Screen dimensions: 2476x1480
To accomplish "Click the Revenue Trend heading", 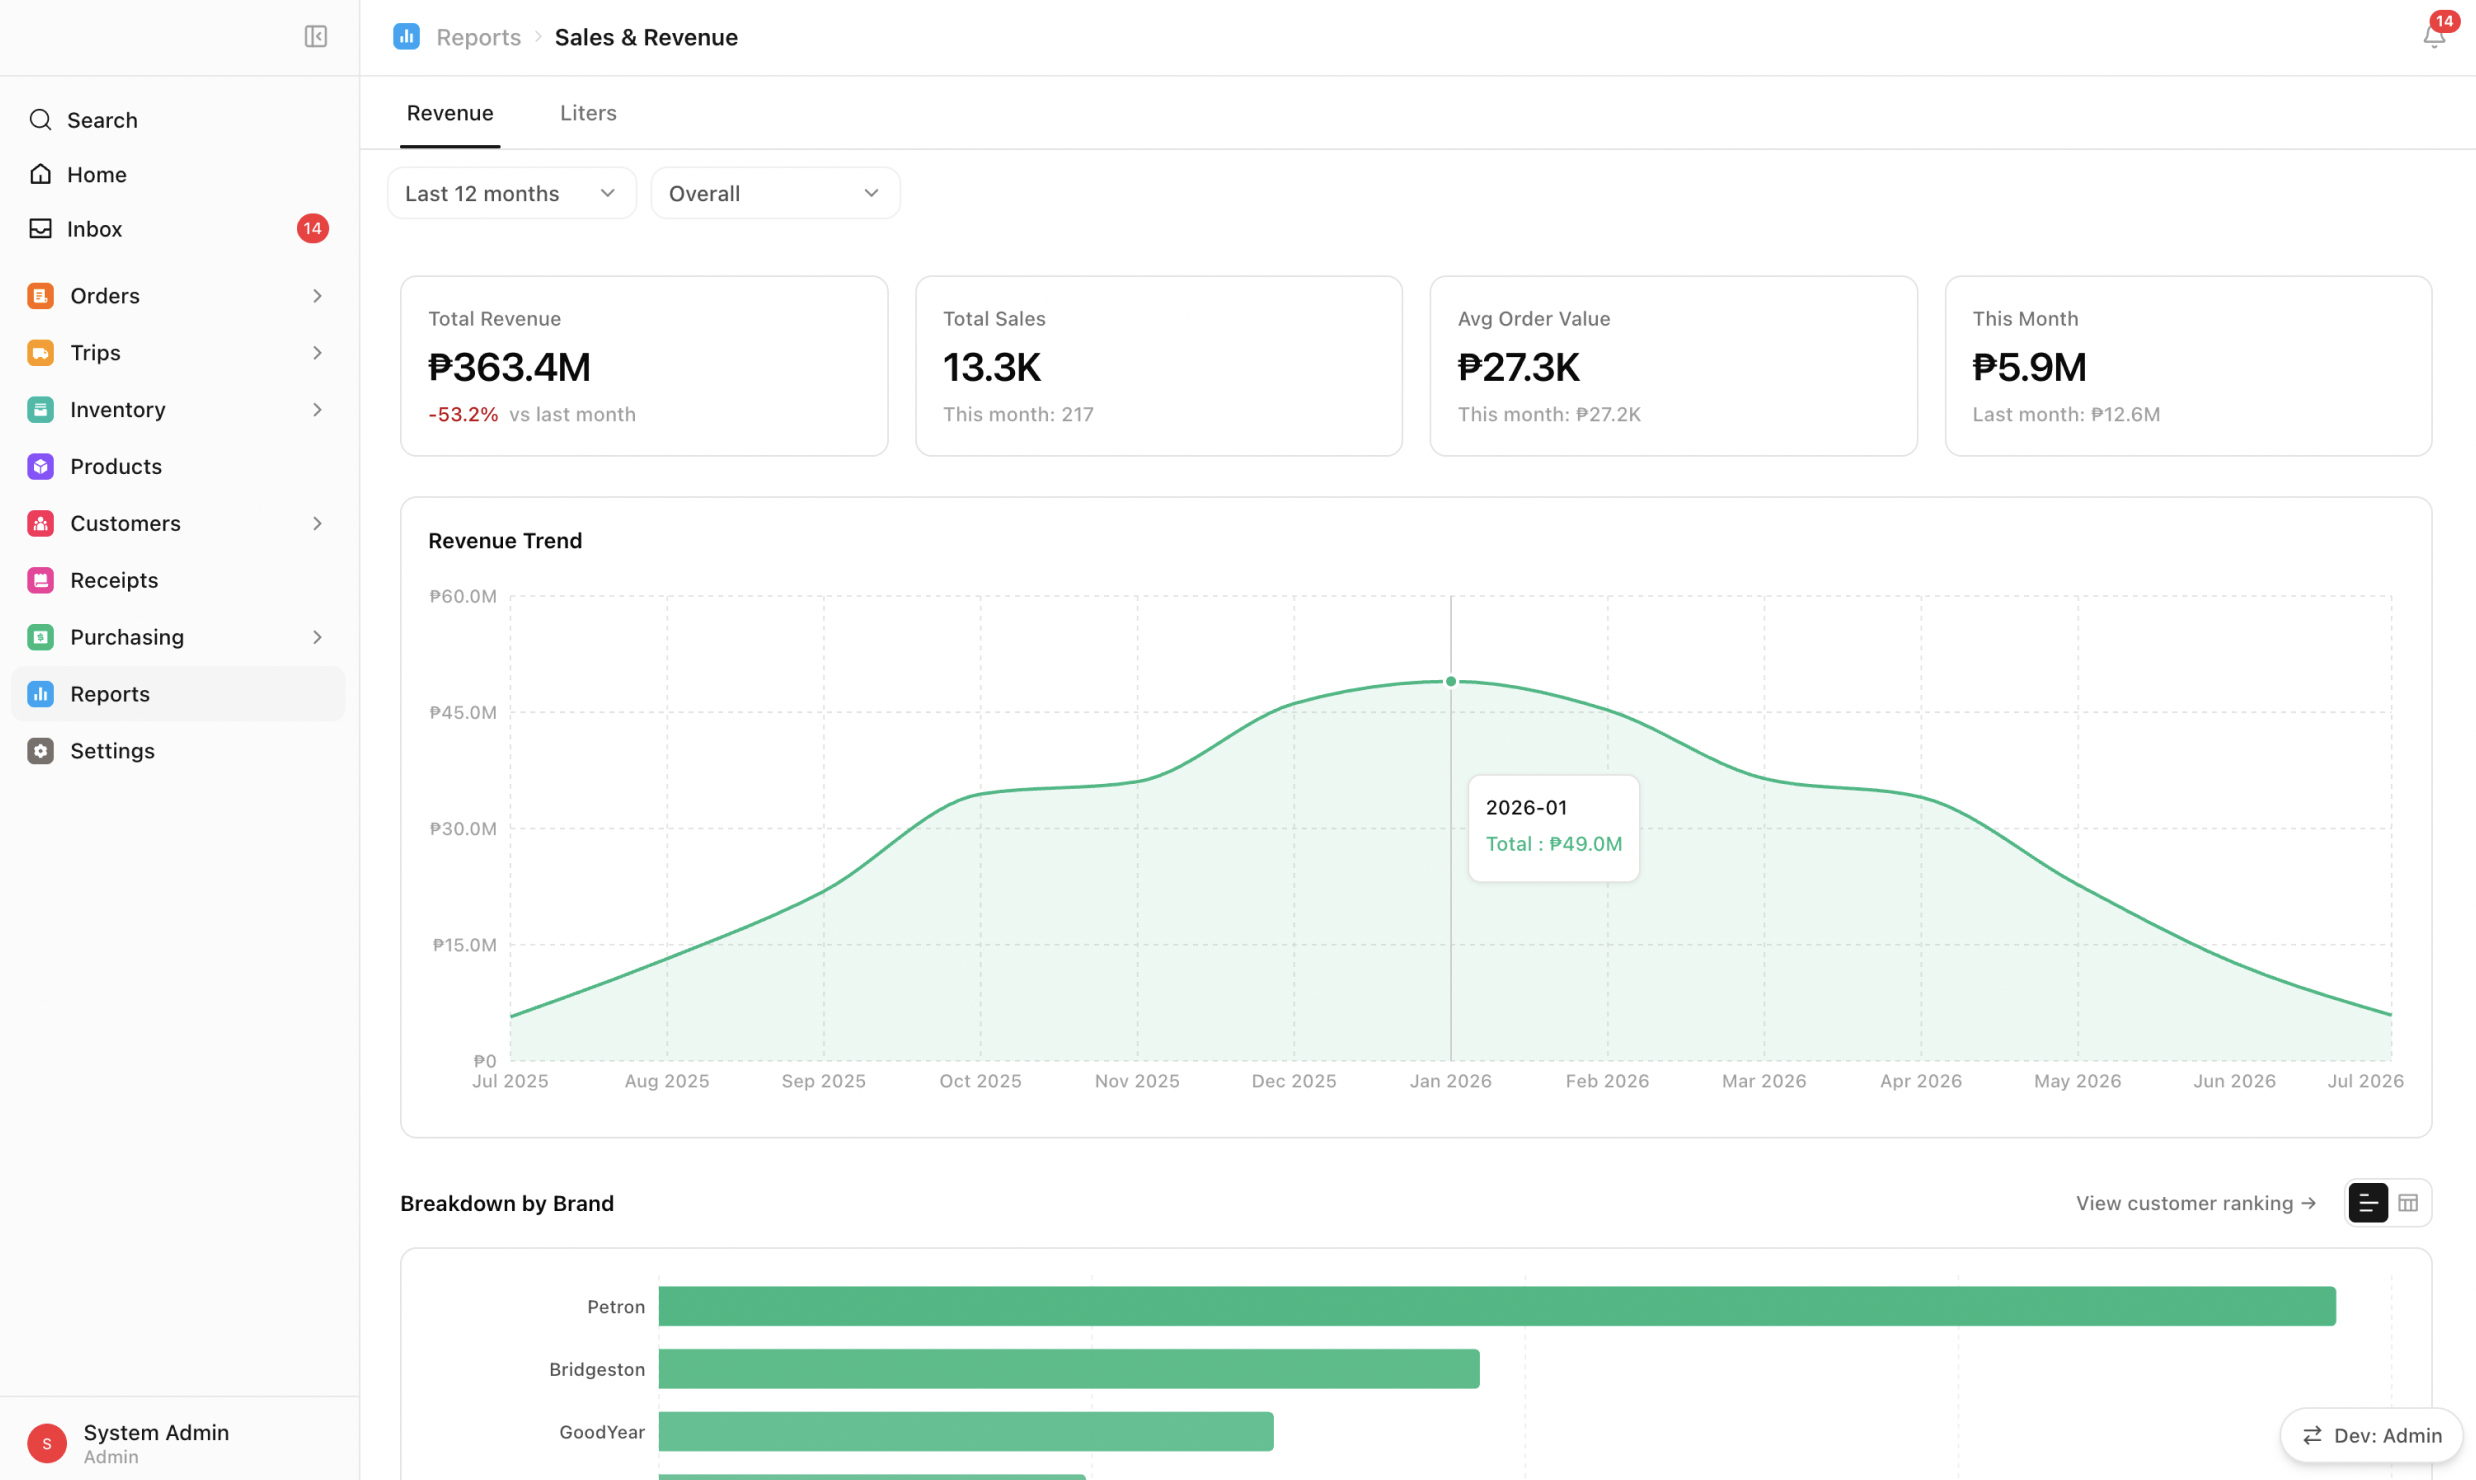I will pyautogui.click(x=505, y=541).
